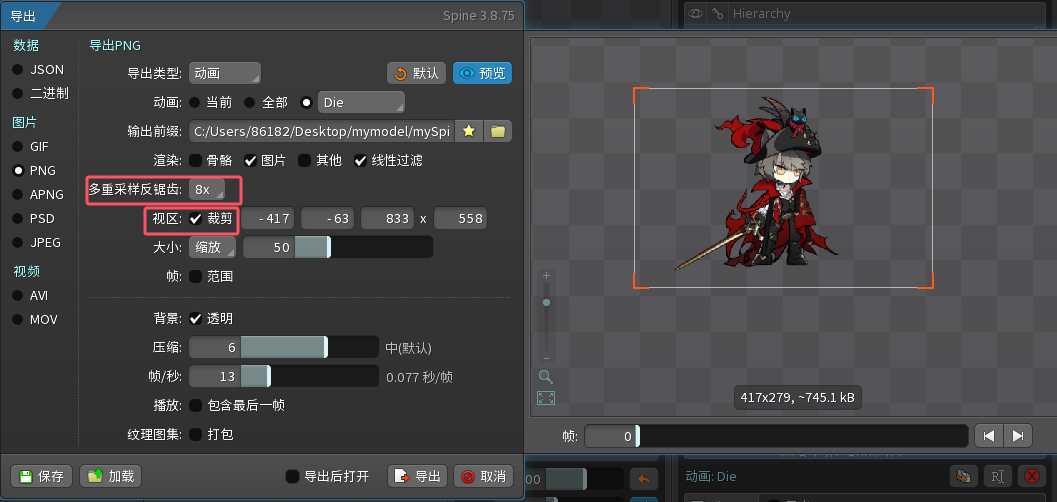Click the 417x279, ~745.1 kB size label
Image resolution: width=1057 pixels, height=502 pixels.
797,398
